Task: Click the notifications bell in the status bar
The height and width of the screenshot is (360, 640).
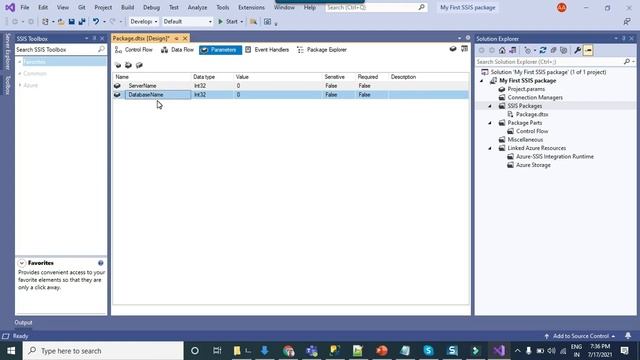Action: (x=628, y=336)
